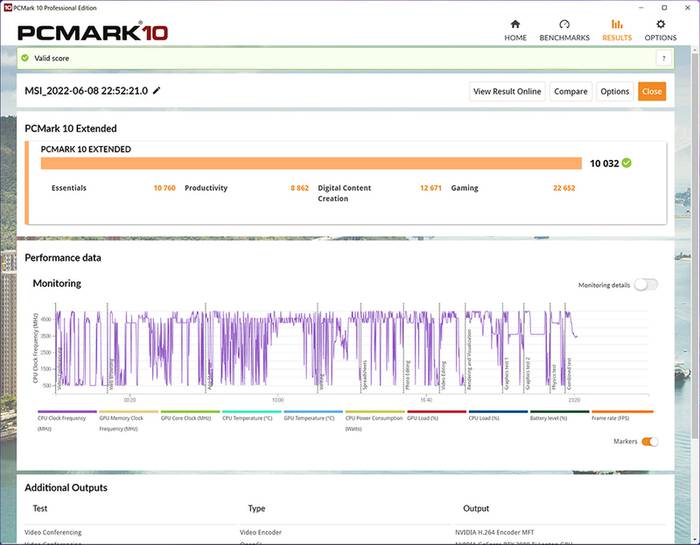The width and height of the screenshot is (700, 545).
Task: Click the Spreadsheets marker in the chart
Action: (x=365, y=375)
